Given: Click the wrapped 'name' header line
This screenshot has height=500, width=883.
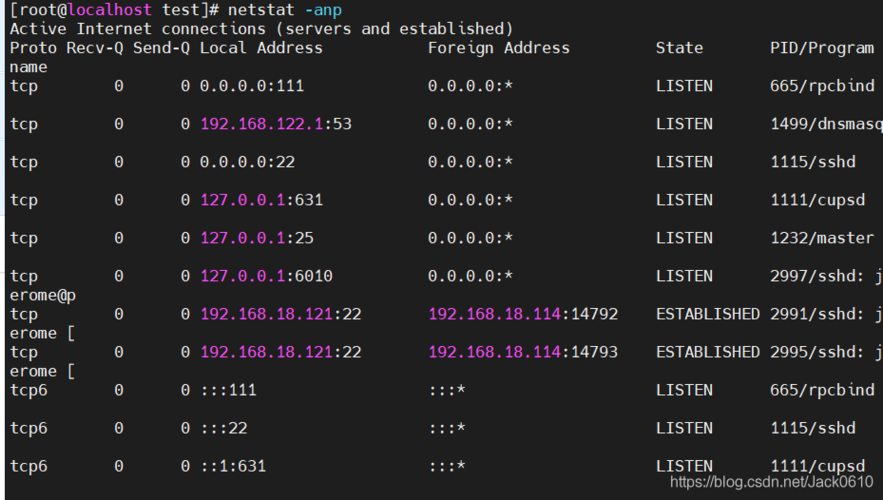Looking at the screenshot, I should tap(29, 67).
